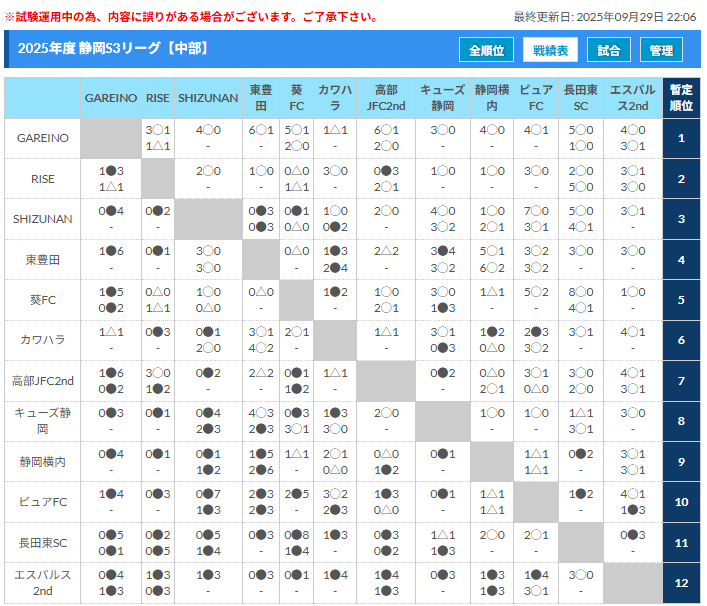
Task: Click the 高部JFC2nd column header
Action: click(386, 98)
